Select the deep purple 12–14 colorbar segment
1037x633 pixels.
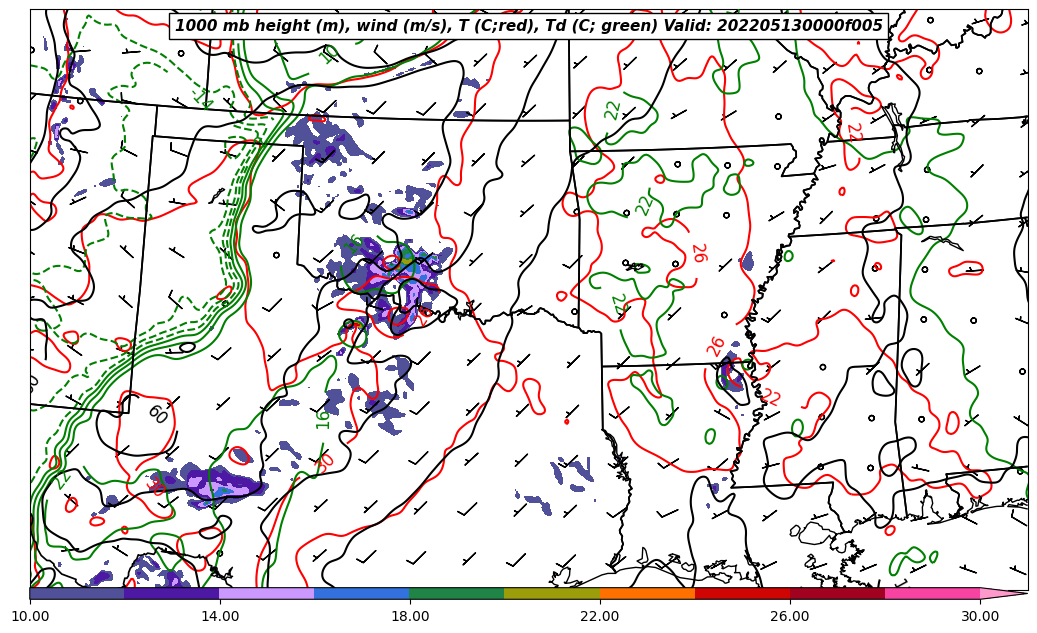[x=172, y=593]
